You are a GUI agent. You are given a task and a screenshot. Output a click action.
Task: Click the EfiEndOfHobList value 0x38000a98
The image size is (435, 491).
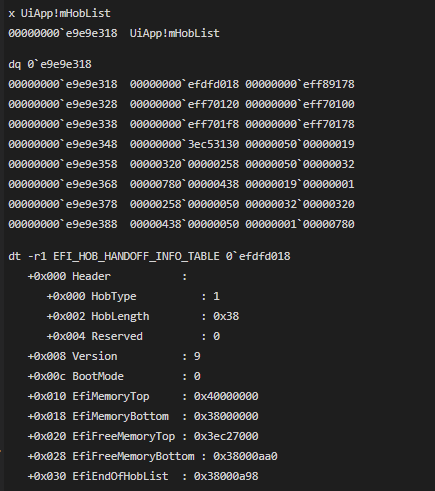226,476
